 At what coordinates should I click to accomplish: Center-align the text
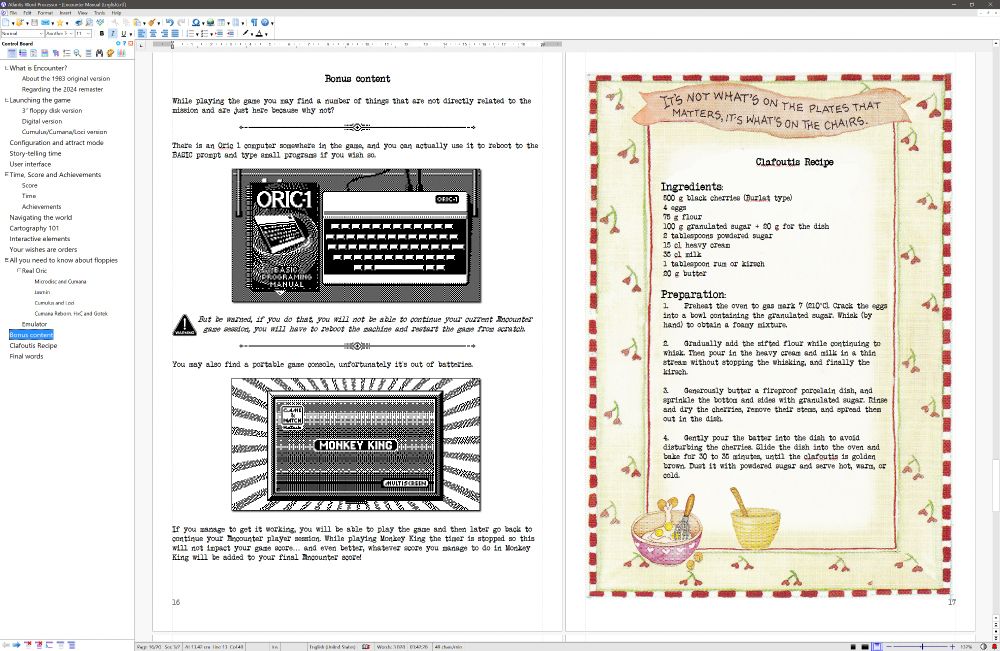(x=152, y=34)
